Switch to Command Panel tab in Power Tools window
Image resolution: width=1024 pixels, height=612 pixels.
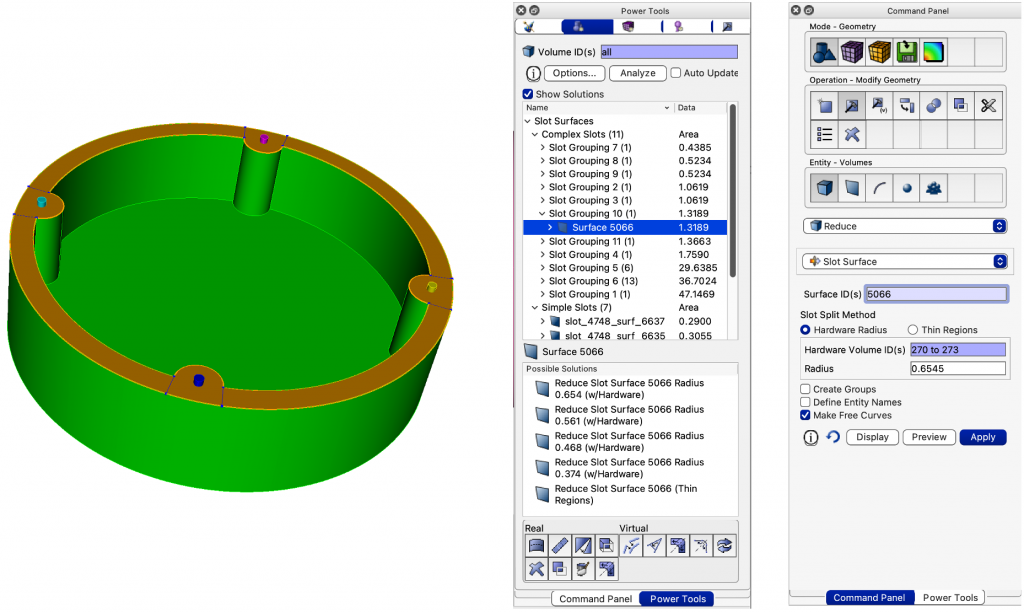595,599
